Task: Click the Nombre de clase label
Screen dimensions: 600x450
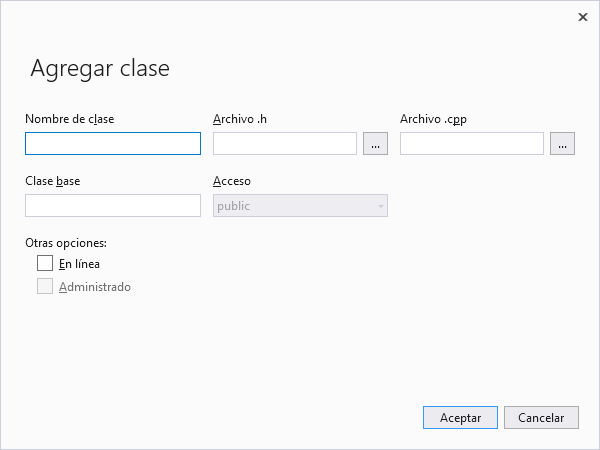Action: point(70,119)
